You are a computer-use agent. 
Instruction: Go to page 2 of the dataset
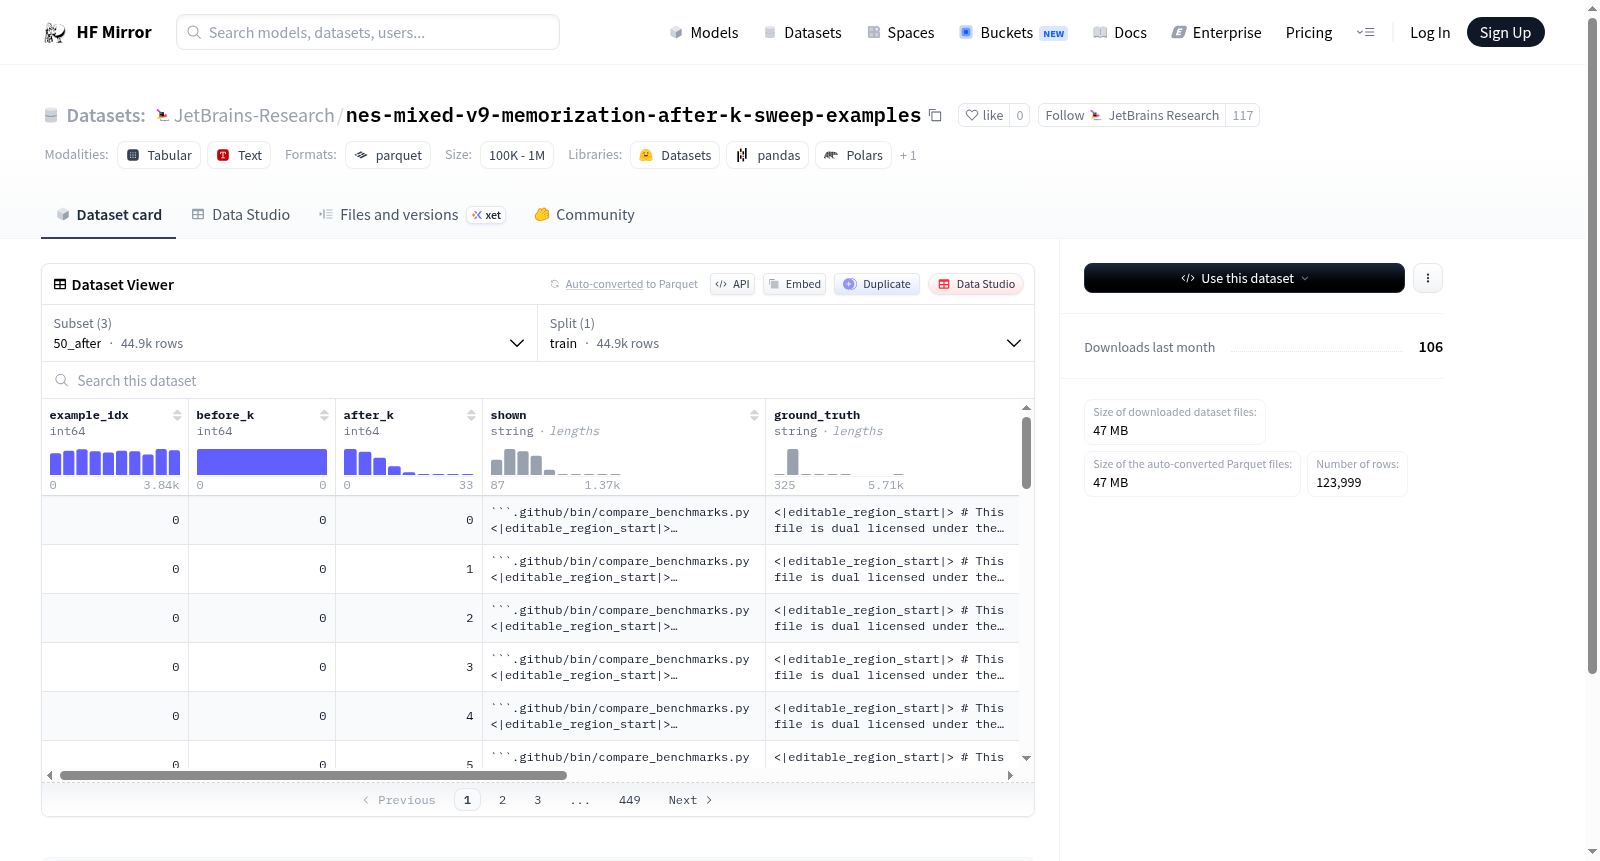point(502,800)
